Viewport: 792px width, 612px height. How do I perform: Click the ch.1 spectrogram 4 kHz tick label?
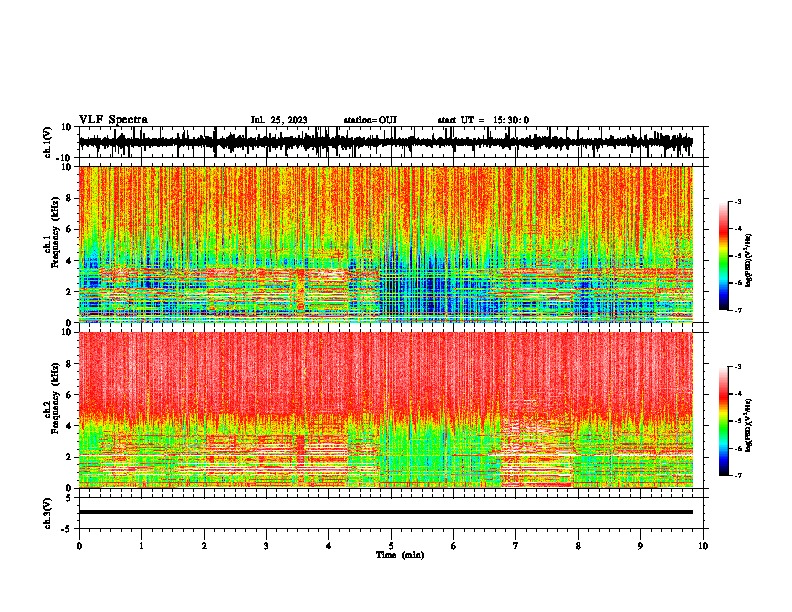pos(69,261)
